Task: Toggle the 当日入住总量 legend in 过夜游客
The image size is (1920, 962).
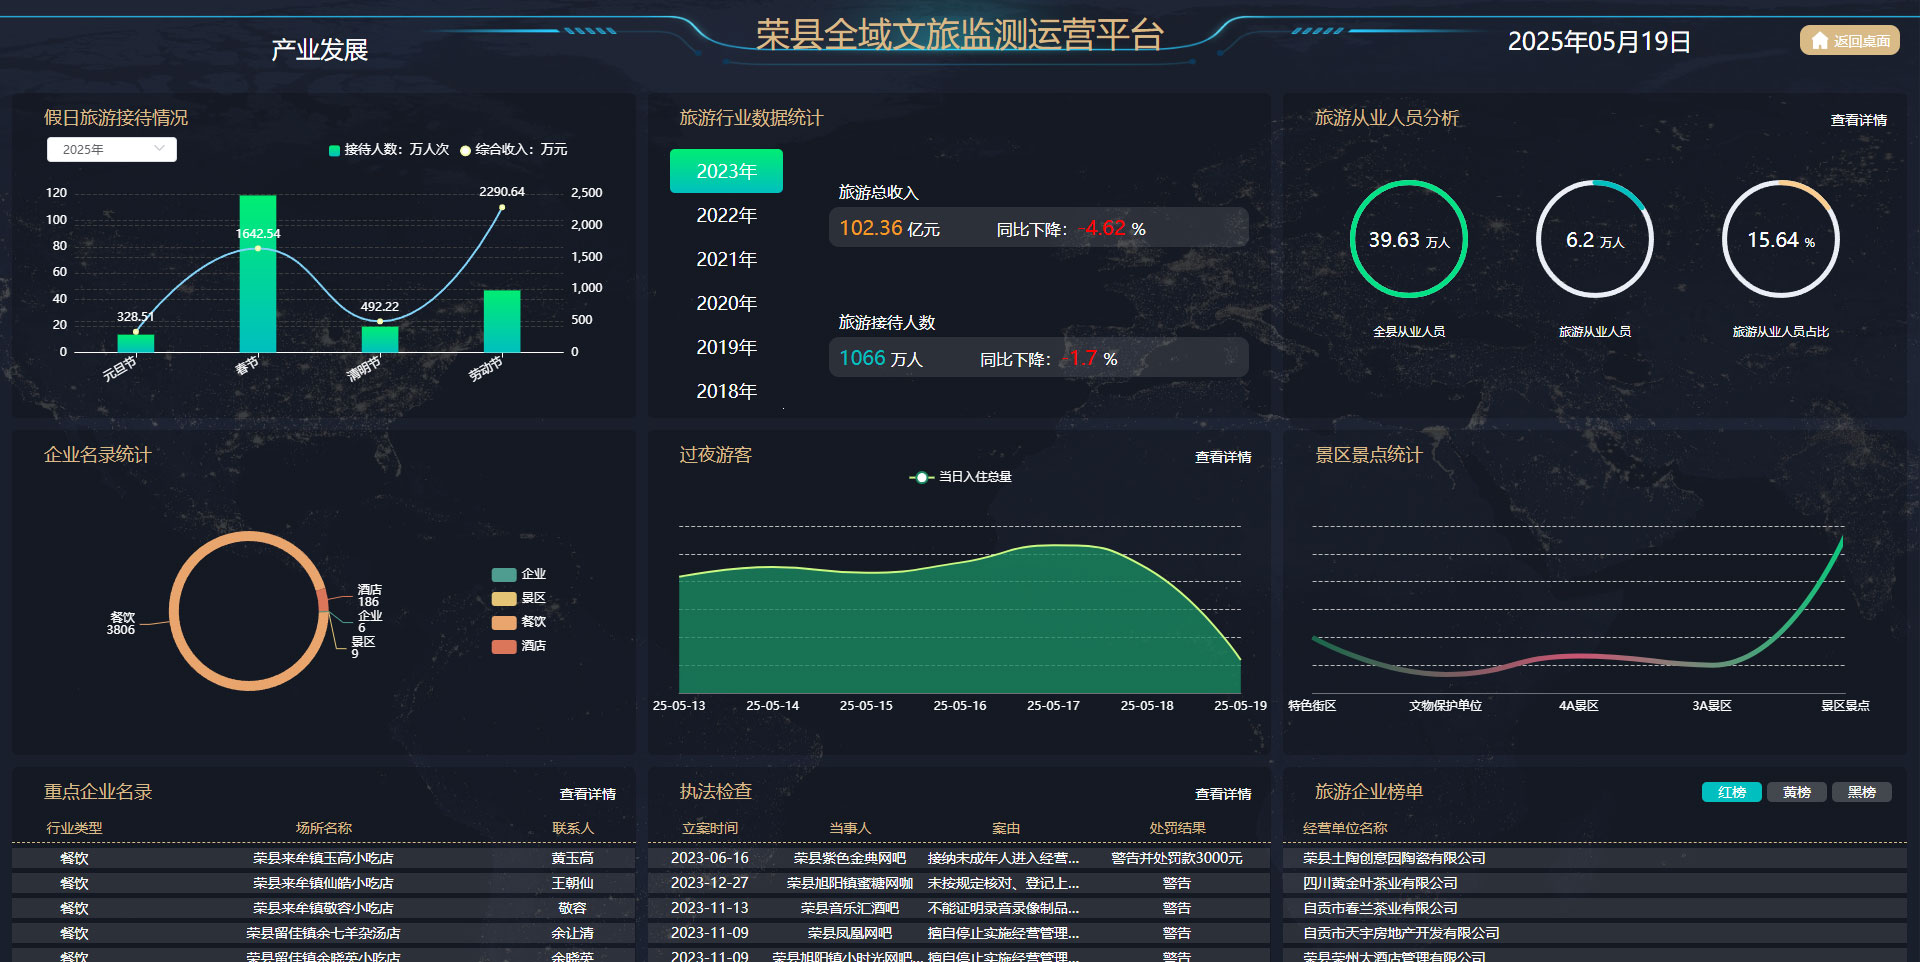Action: pos(960,477)
